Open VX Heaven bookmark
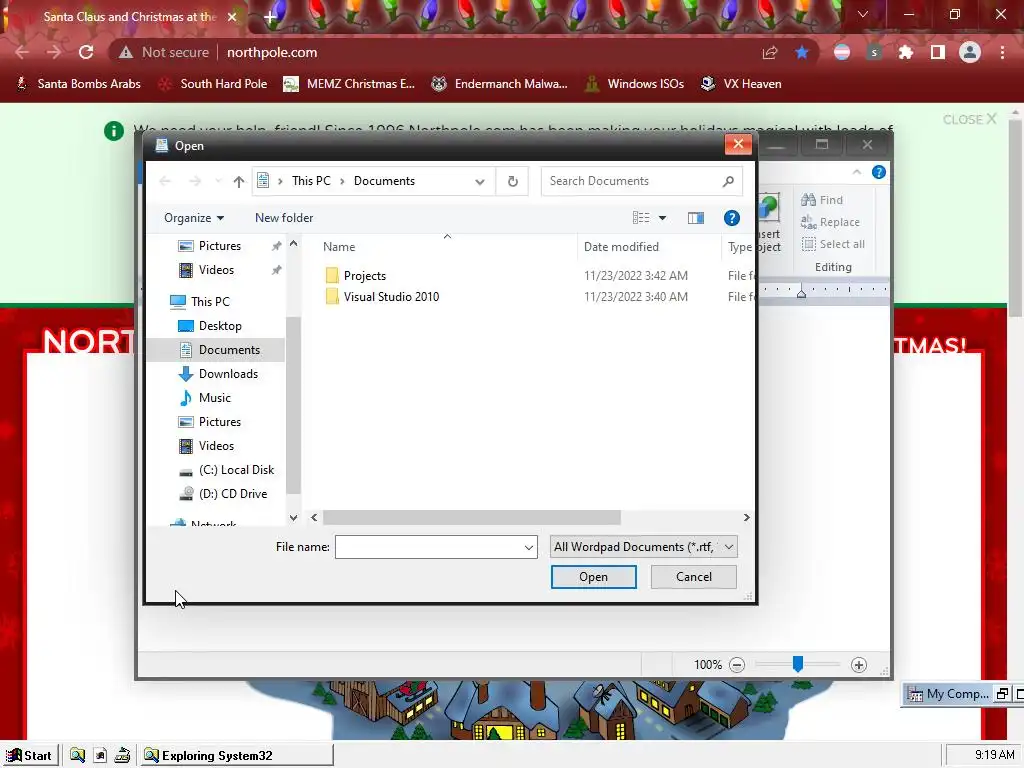Screen dimensions: 1024x768 point(741,84)
